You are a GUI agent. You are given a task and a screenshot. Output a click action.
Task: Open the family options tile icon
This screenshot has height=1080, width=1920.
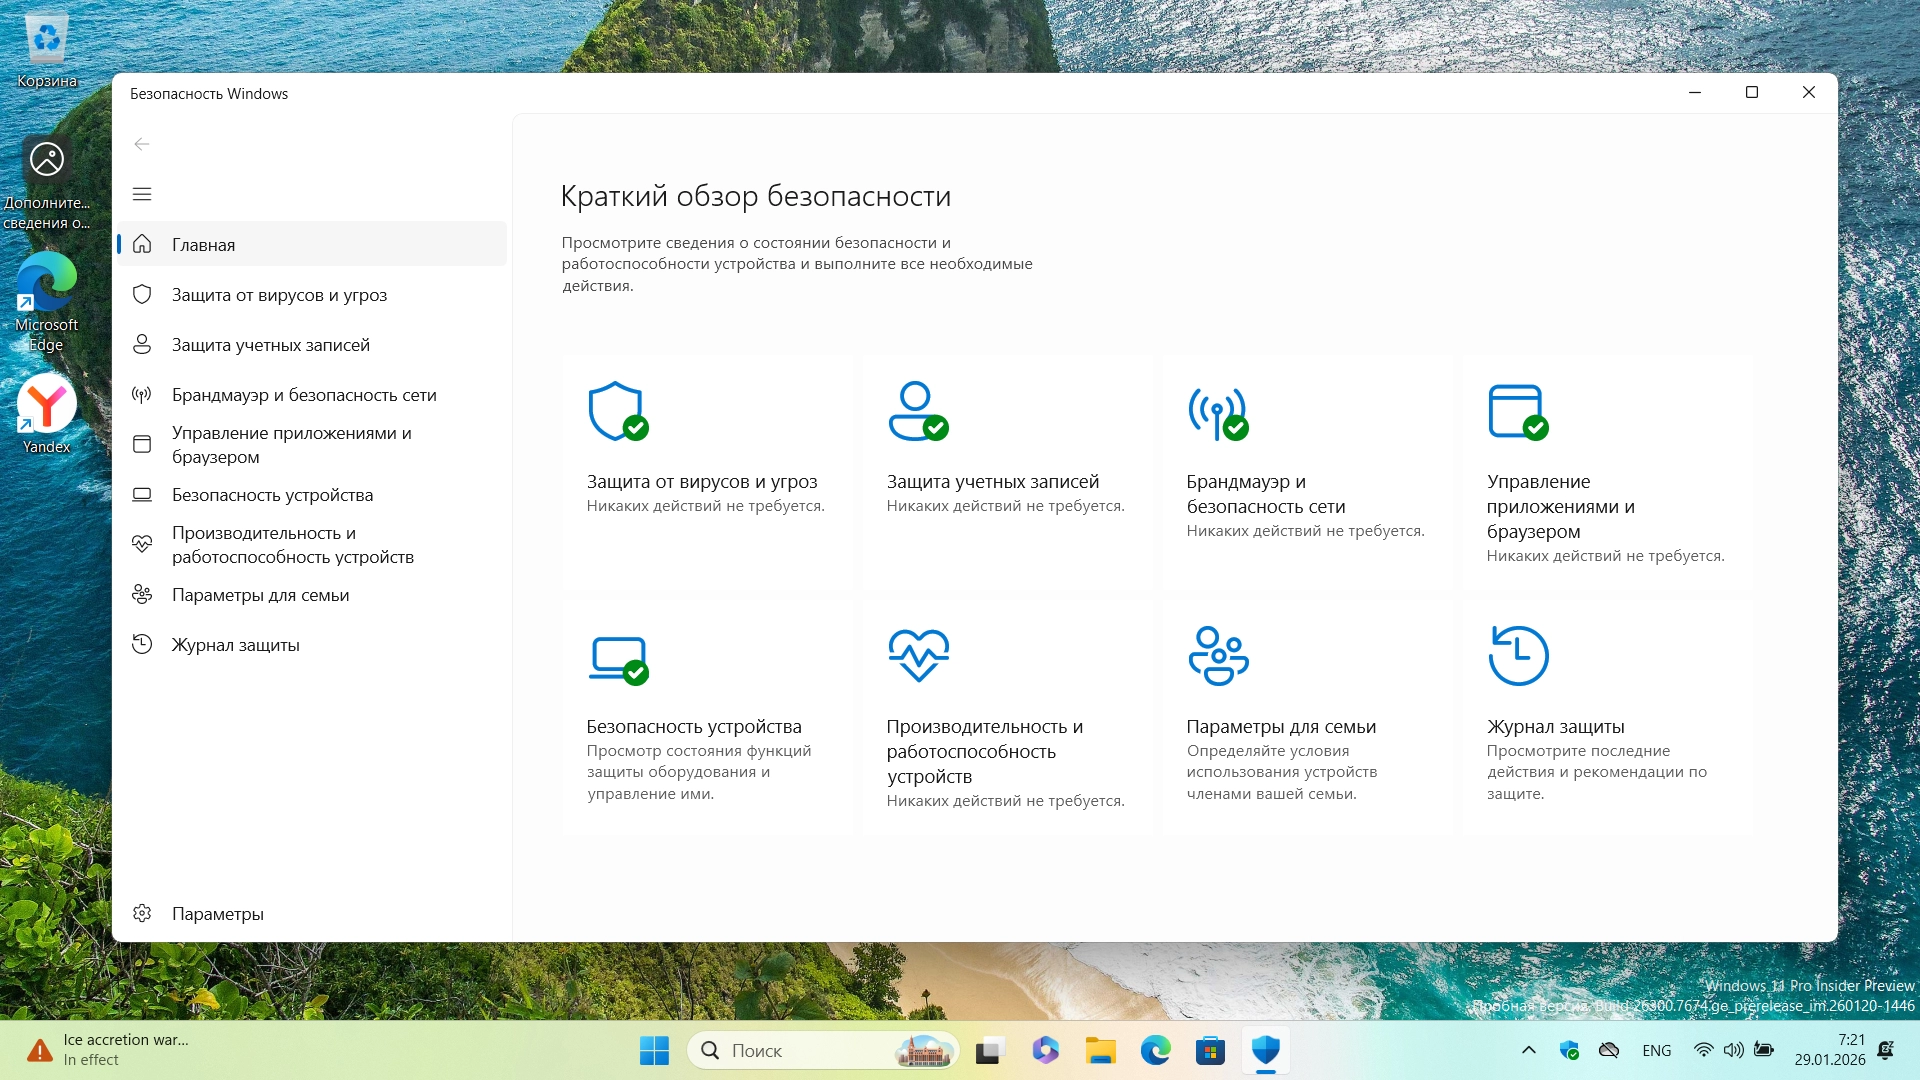(x=1218, y=656)
